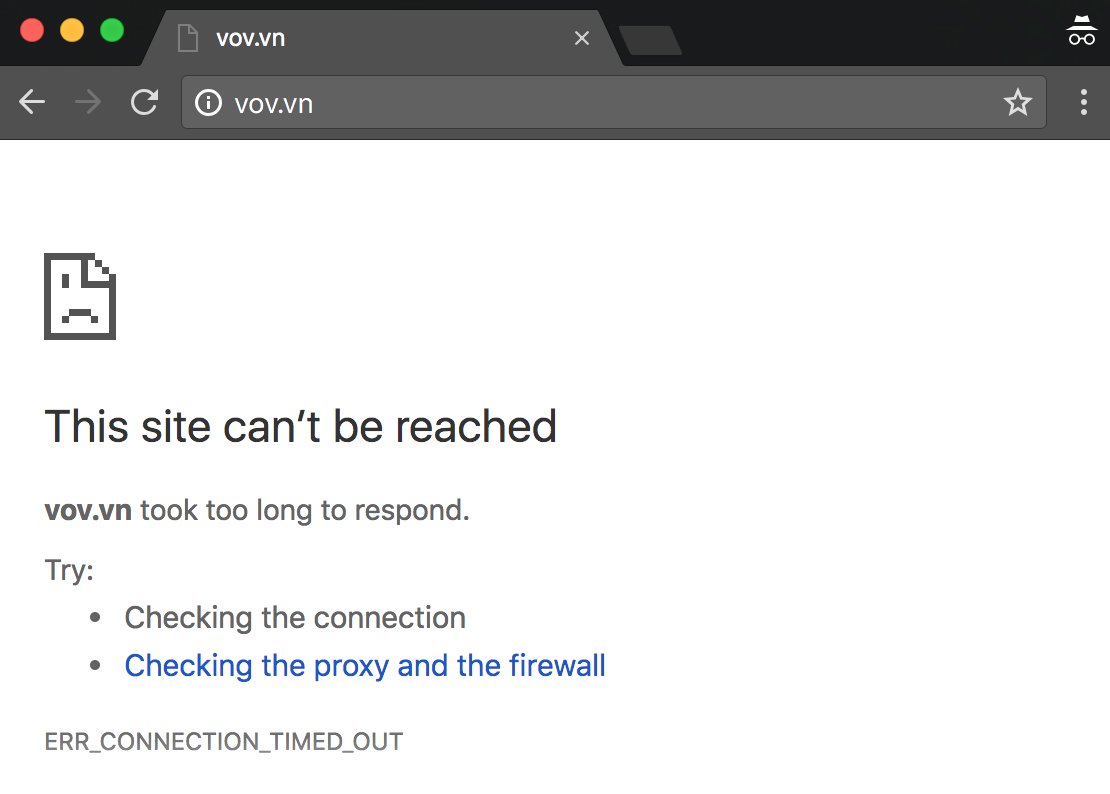
Task: Bookmark this page with the star
Action: 1018,102
